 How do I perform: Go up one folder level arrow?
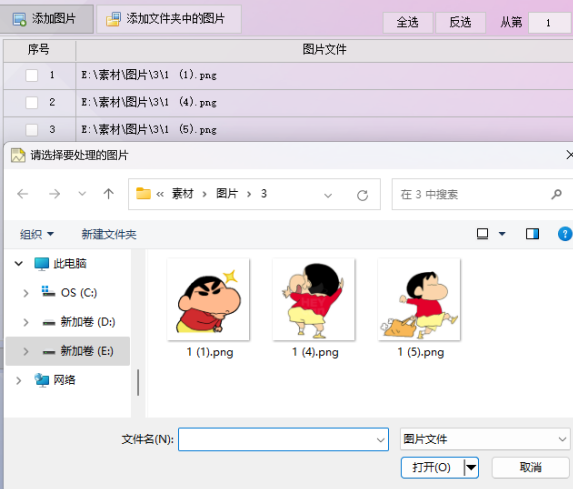pyautogui.click(x=108, y=194)
